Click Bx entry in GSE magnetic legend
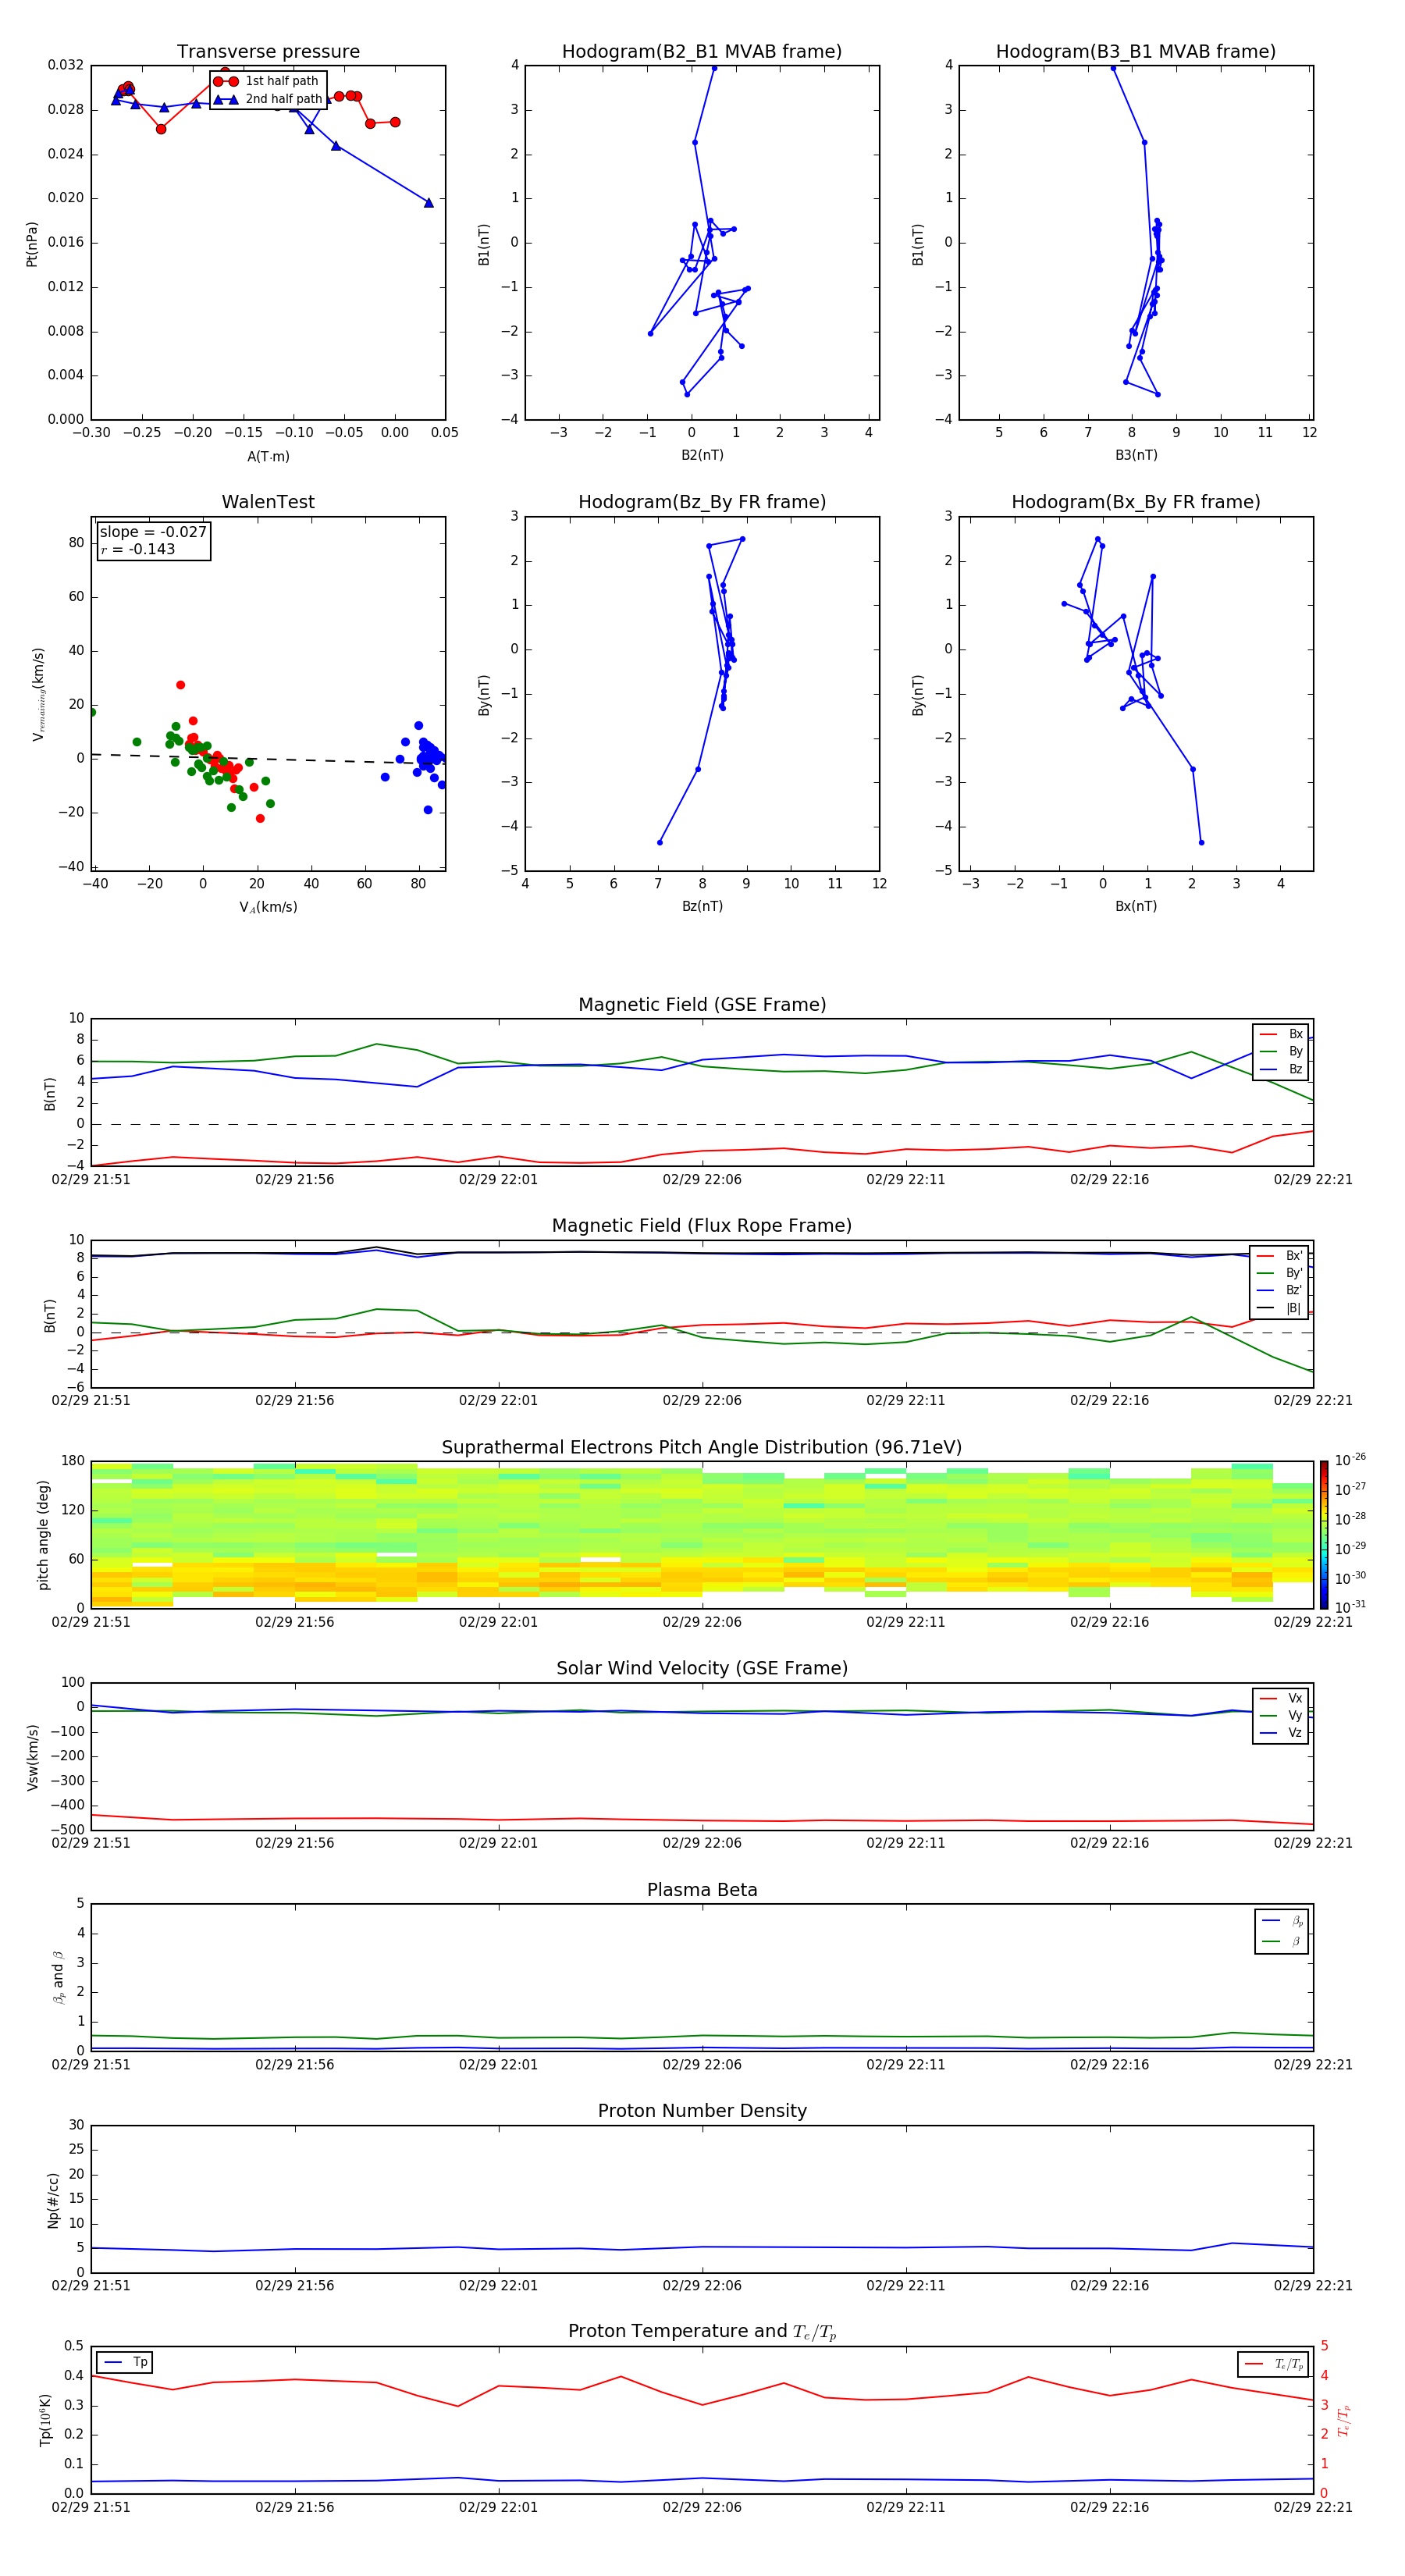This screenshot has width=1405, height=2576. click(1281, 1034)
